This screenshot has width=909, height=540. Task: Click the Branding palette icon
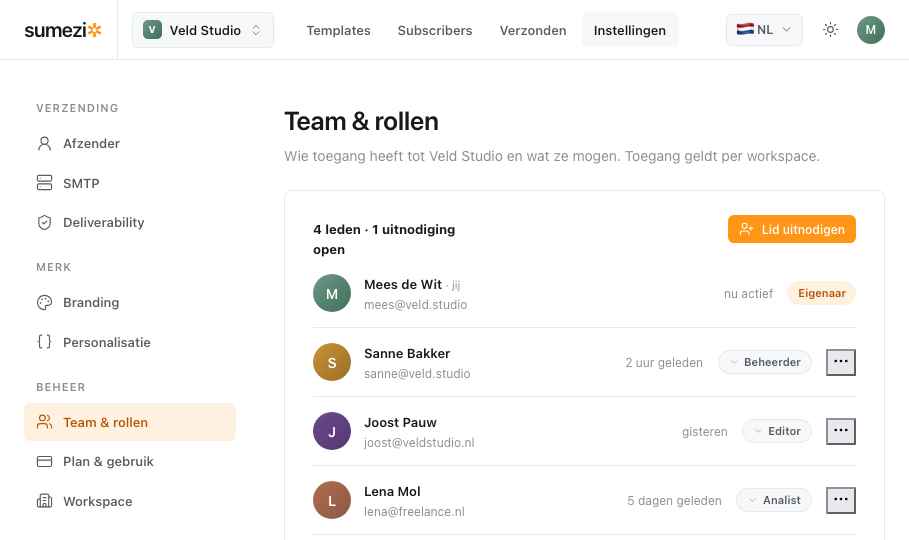coord(45,303)
